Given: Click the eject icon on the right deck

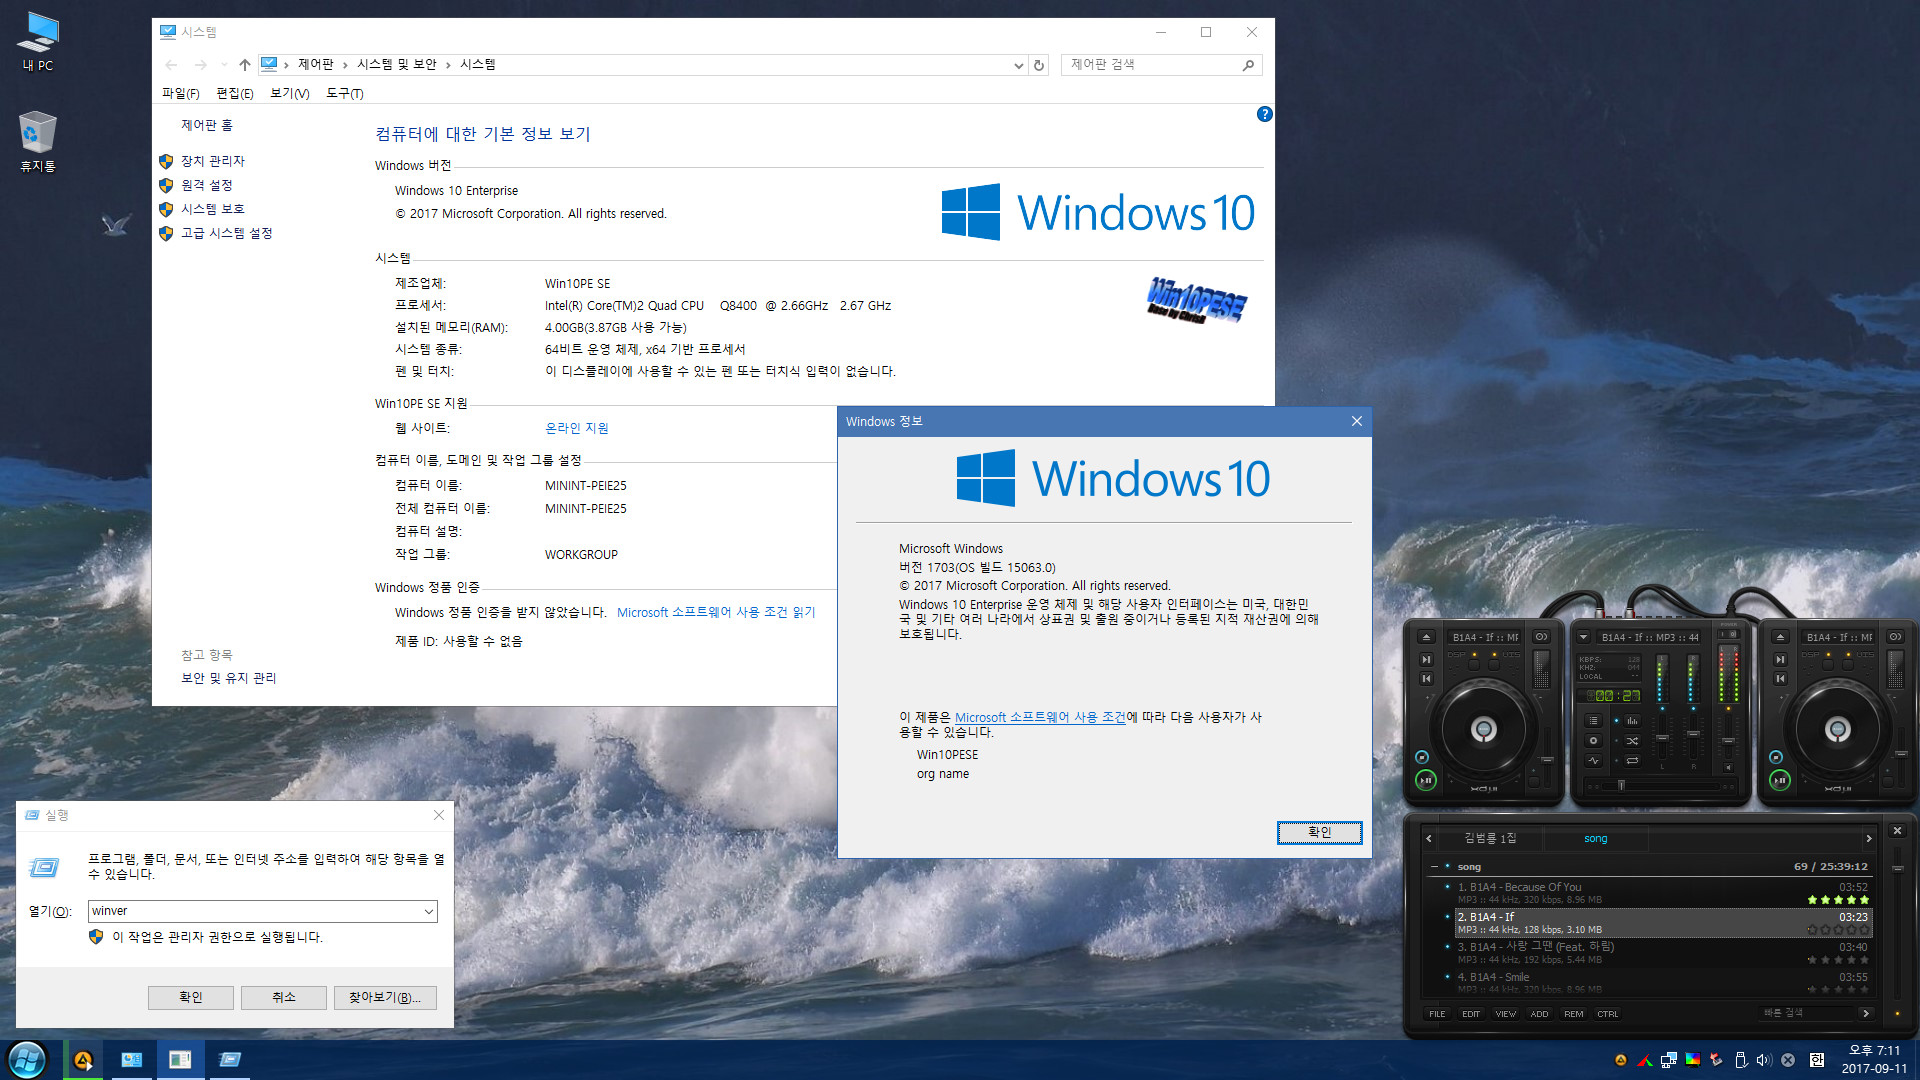Looking at the screenshot, I should (1780, 637).
